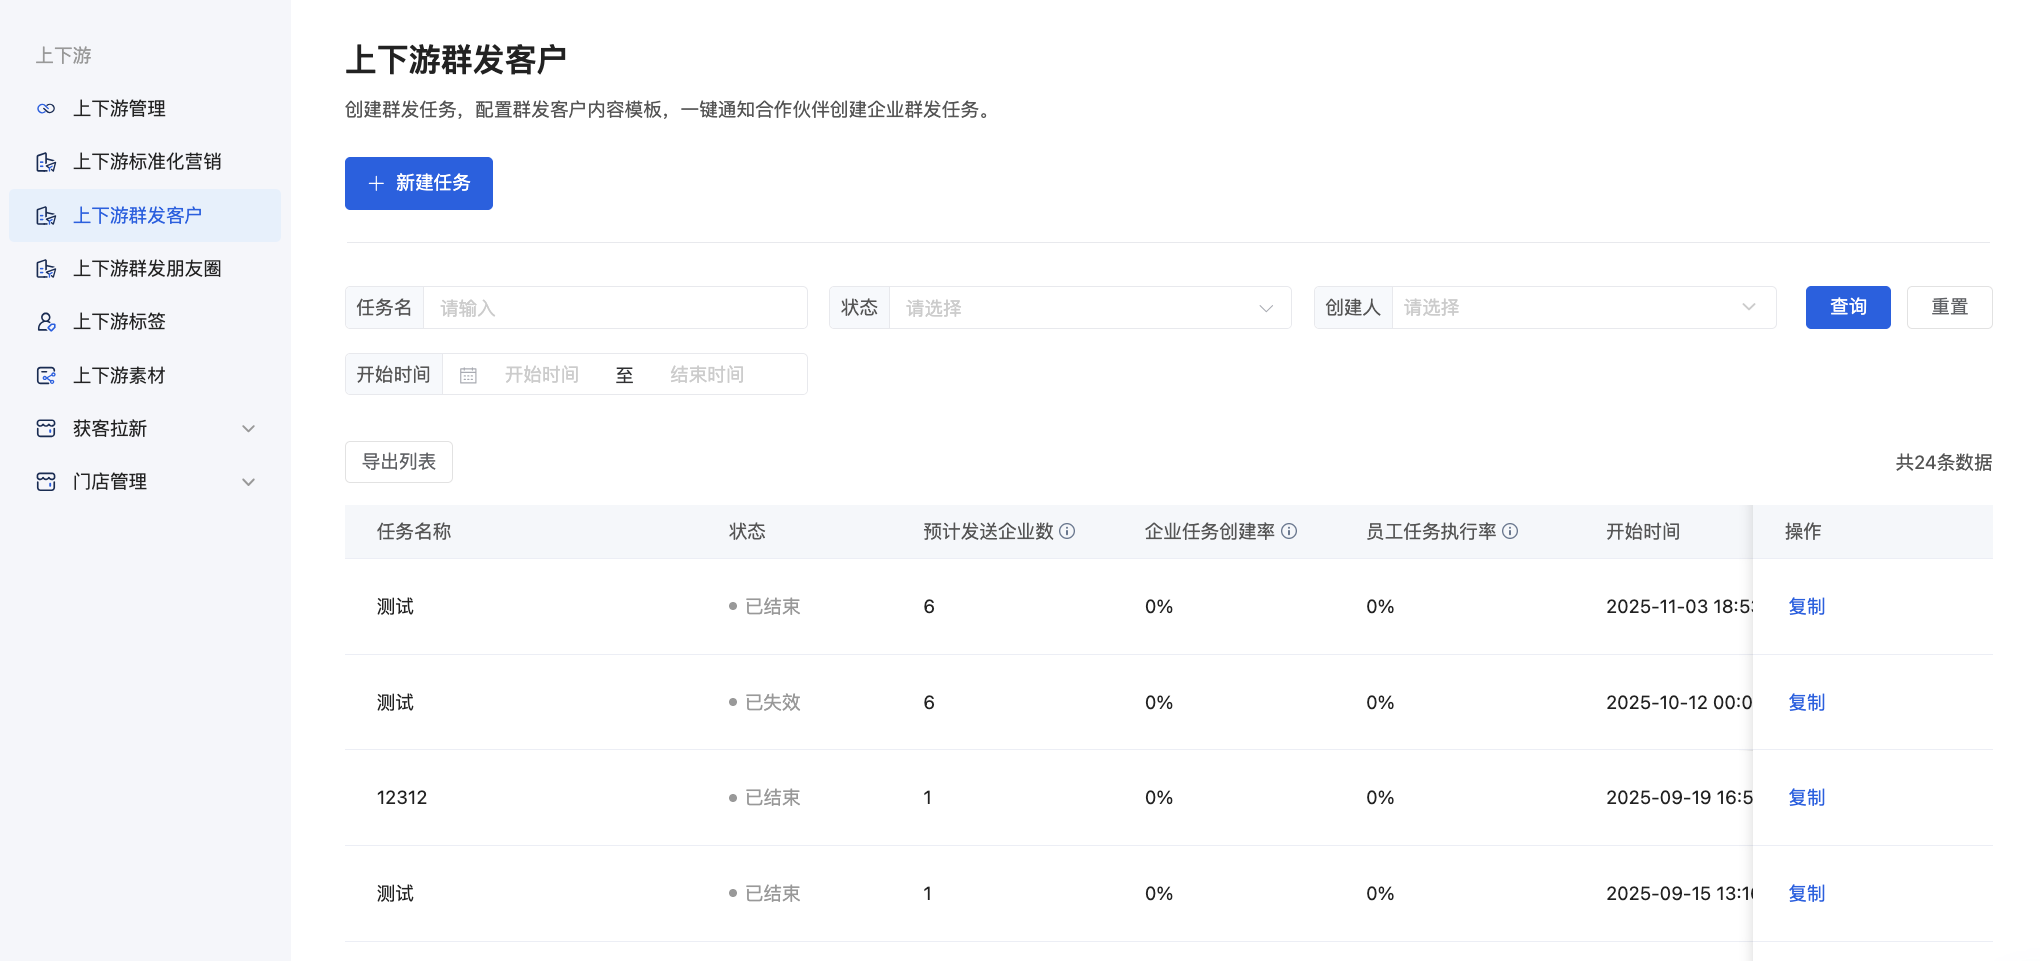This screenshot has height=961, width=2040.
Task: Open 上下游群发朋友圈 menu item
Action: tap(145, 269)
